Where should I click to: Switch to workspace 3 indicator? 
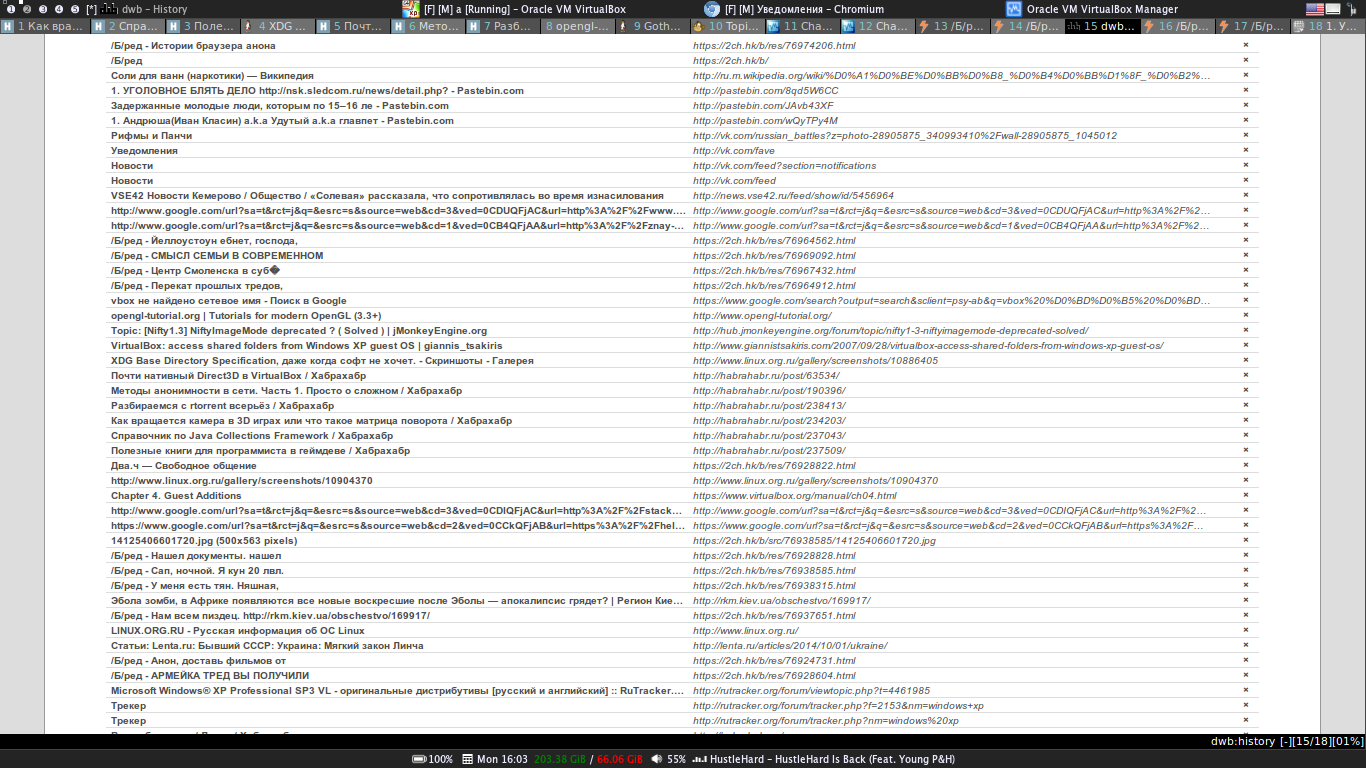[44, 9]
